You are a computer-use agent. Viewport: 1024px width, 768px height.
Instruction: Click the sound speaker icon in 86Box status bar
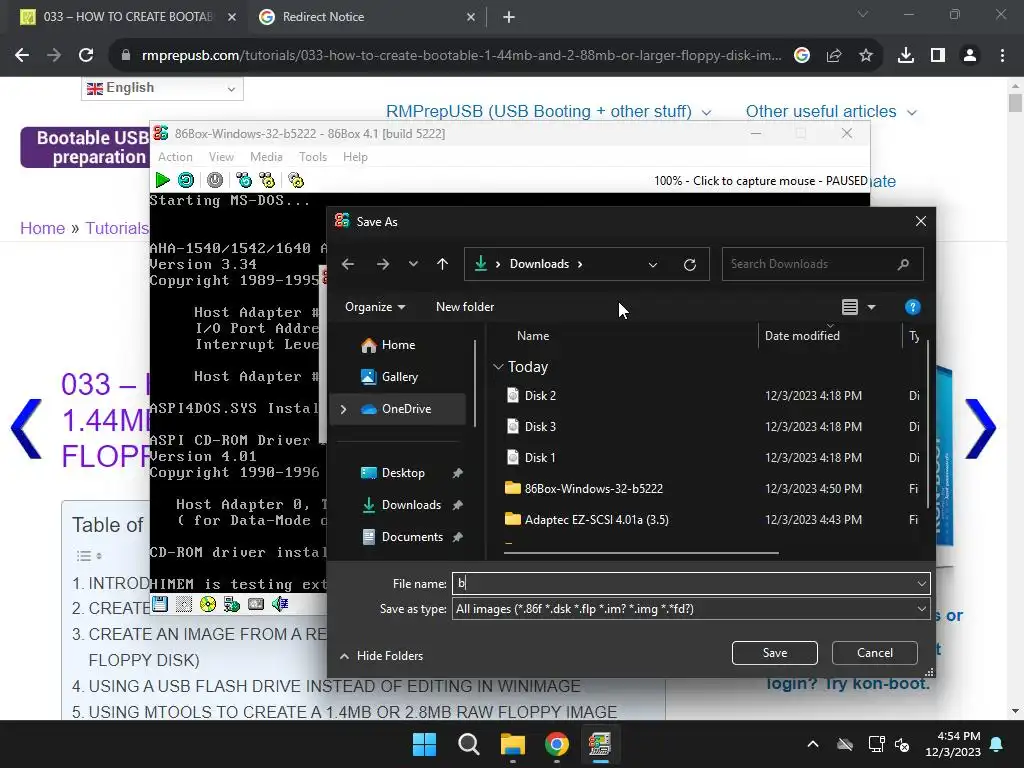pyautogui.click(x=280, y=604)
